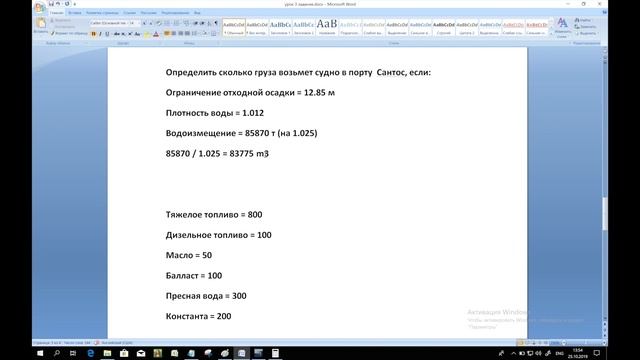Click the Заменить button
Image resolution: width=640 pixels, height=360 pixels.
[585, 27]
